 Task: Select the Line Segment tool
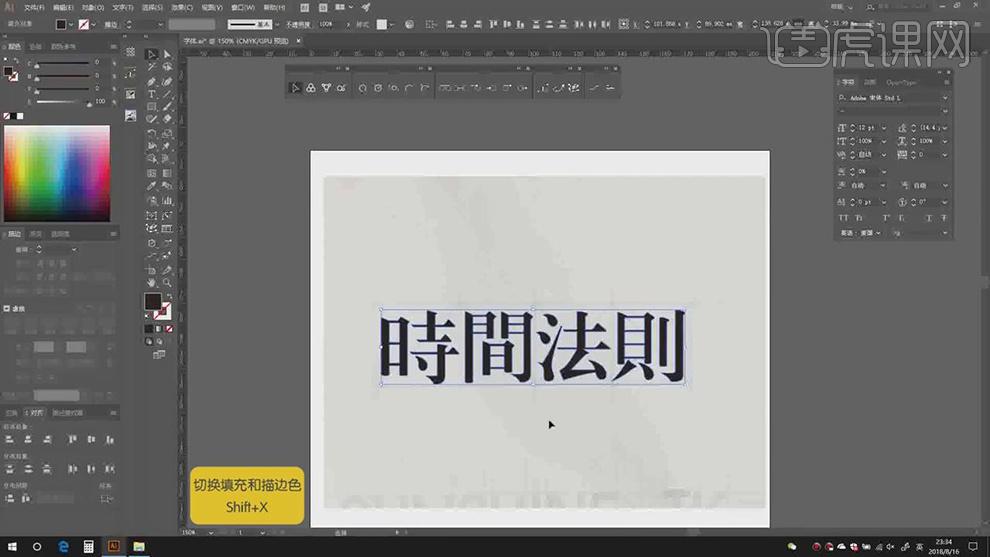[167, 94]
